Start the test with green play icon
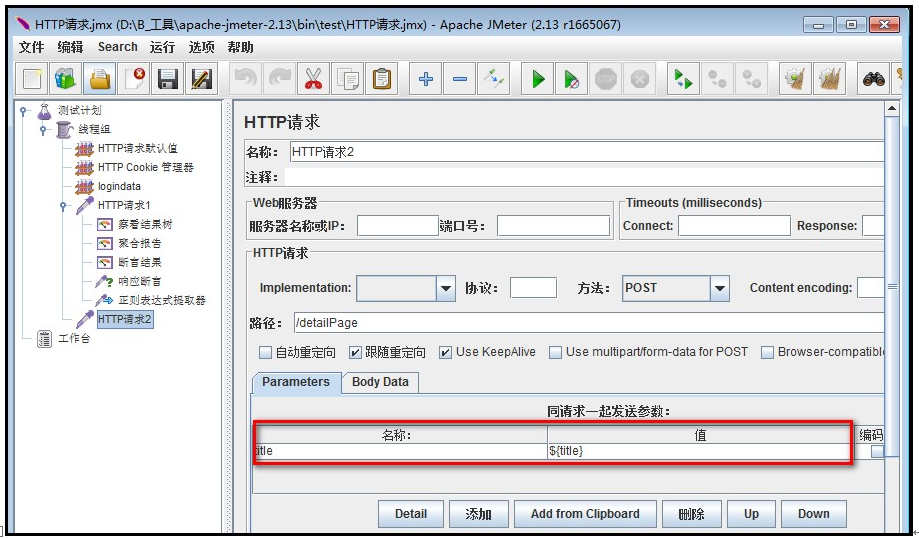 [x=538, y=79]
